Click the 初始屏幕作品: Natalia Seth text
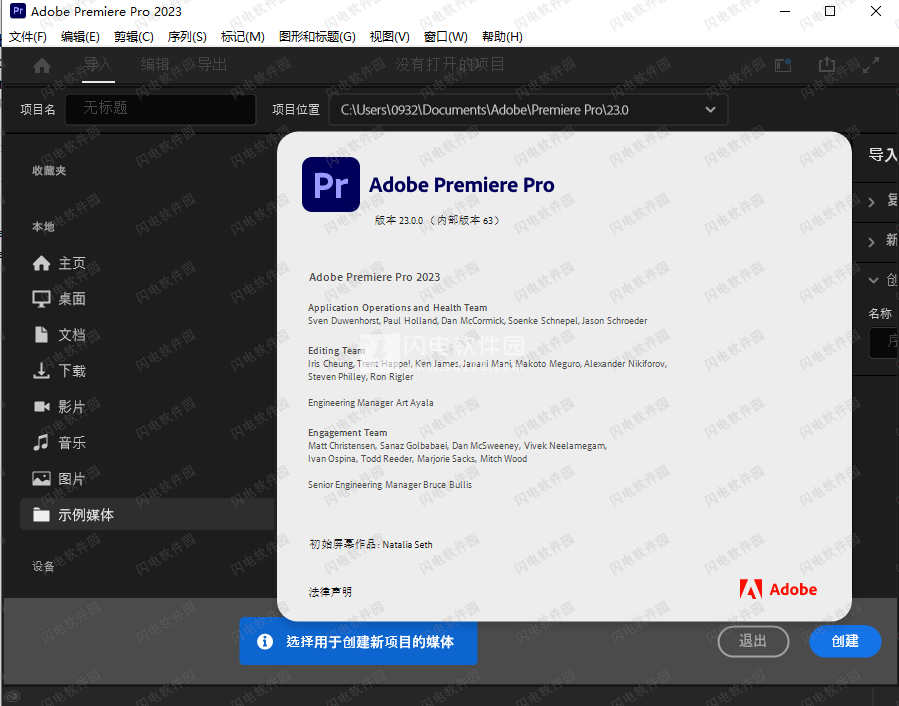 point(371,544)
